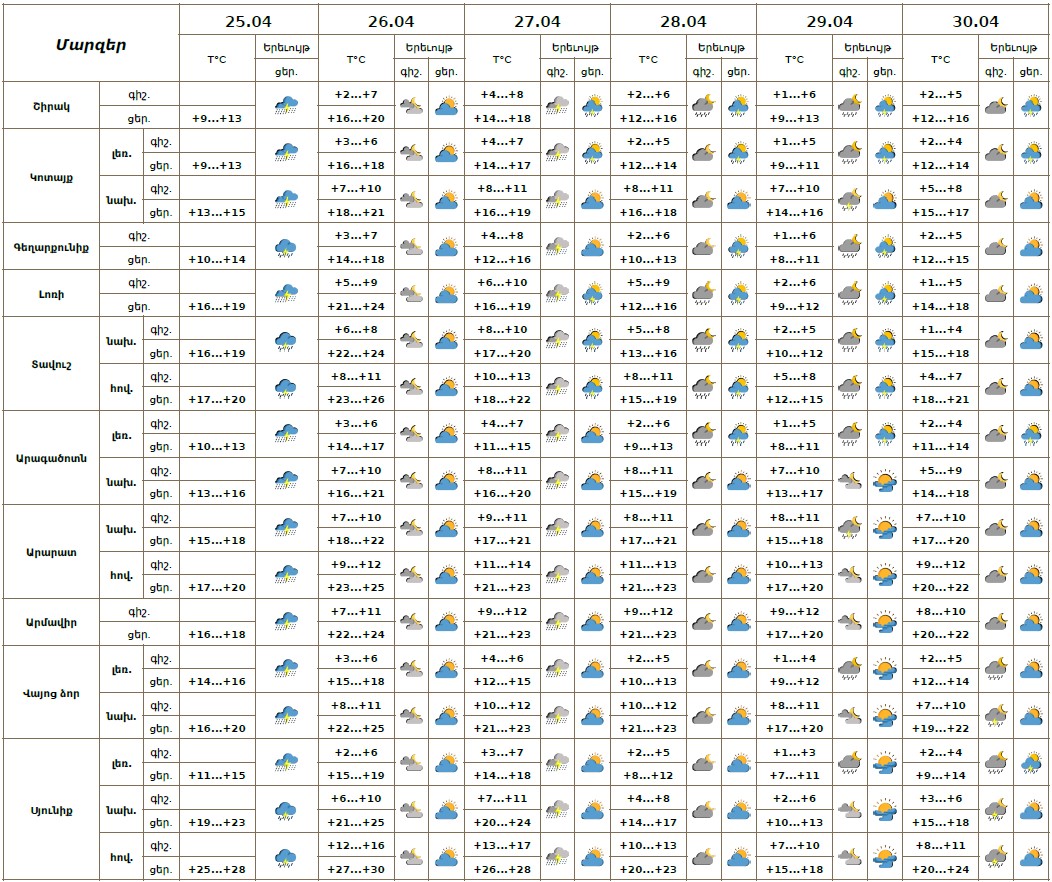
Task: Click Արմավիր daytime sunny icon for 29.04
Action: 884,623
